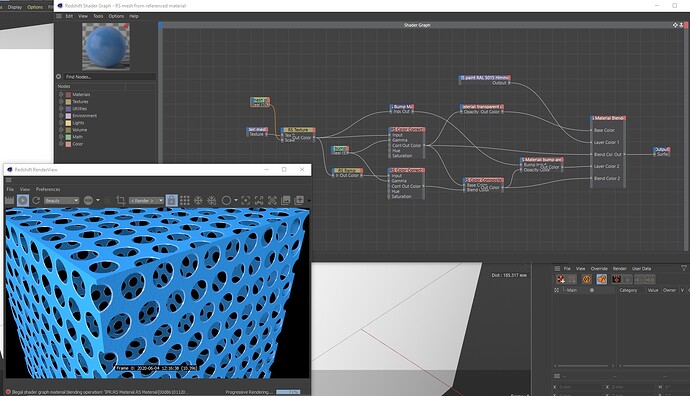The height and width of the screenshot is (396, 690).
Task: Toggle the lock camera button in RenderView
Action: click(172, 201)
